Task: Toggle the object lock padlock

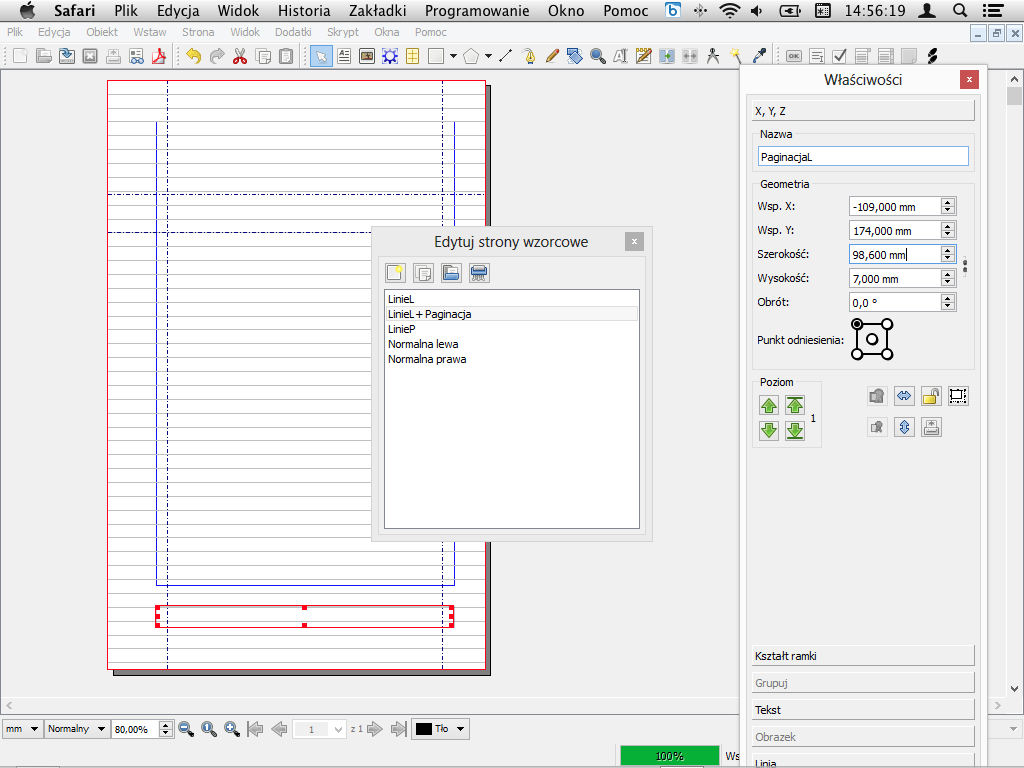Action: pyautogui.click(x=930, y=396)
